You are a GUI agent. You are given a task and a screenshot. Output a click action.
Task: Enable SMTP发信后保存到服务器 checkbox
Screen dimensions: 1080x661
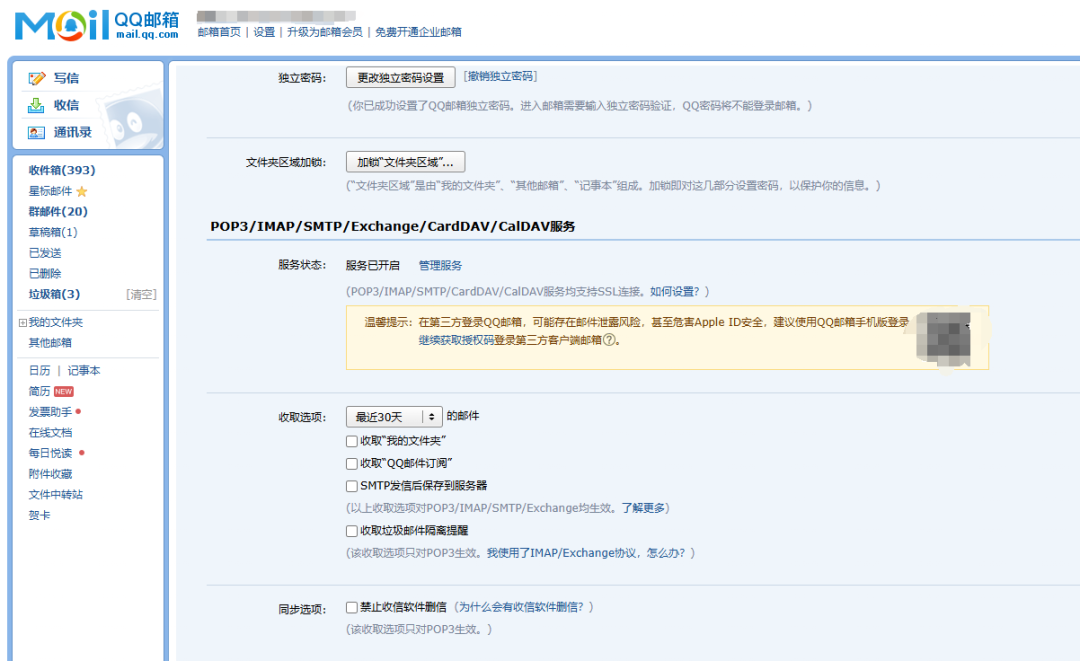[352, 486]
